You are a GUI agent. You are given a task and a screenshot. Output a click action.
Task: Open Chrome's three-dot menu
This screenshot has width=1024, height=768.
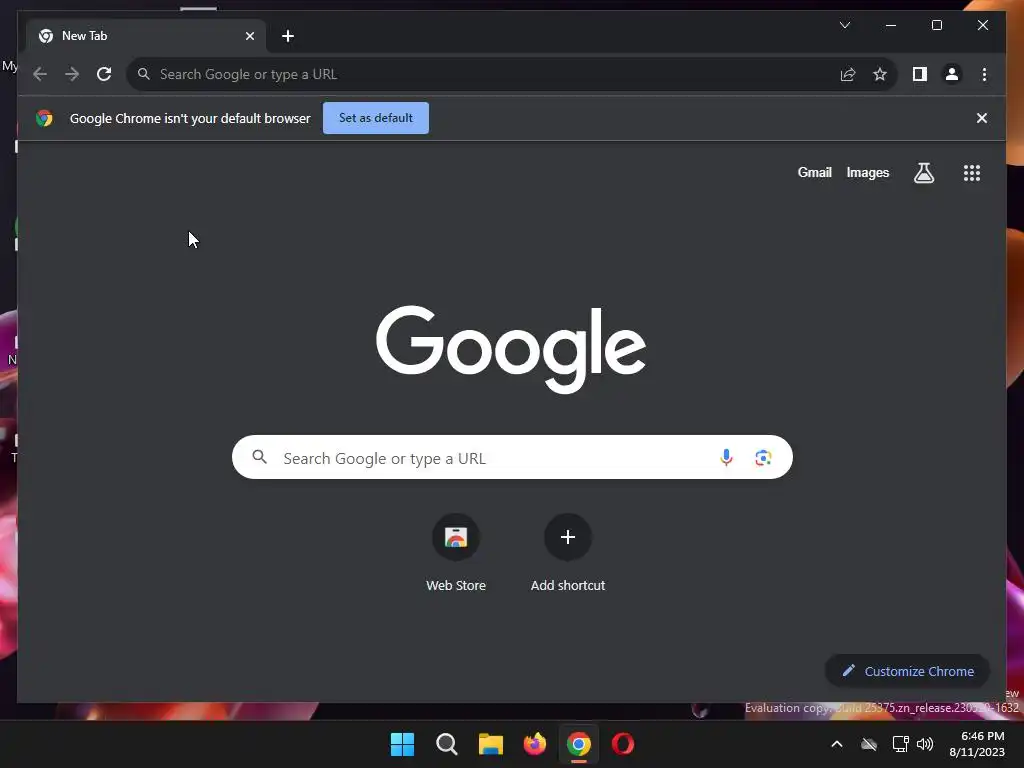coord(984,74)
